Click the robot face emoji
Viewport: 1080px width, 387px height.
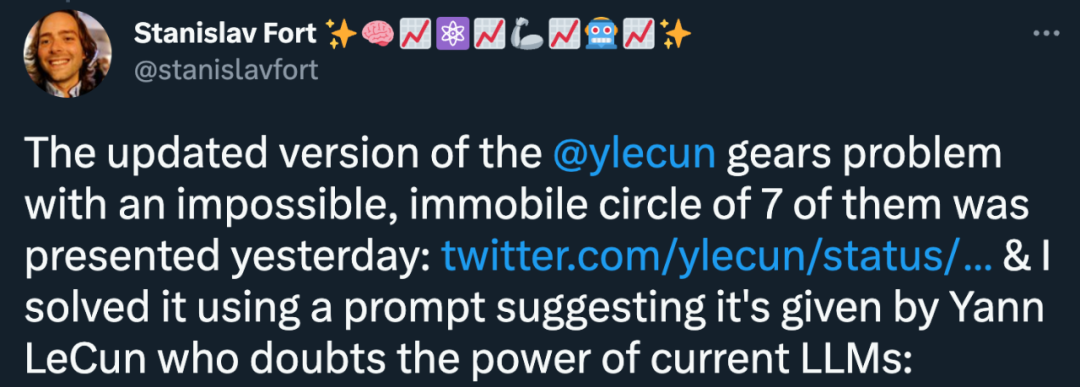pyautogui.click(x=600, y=34)
